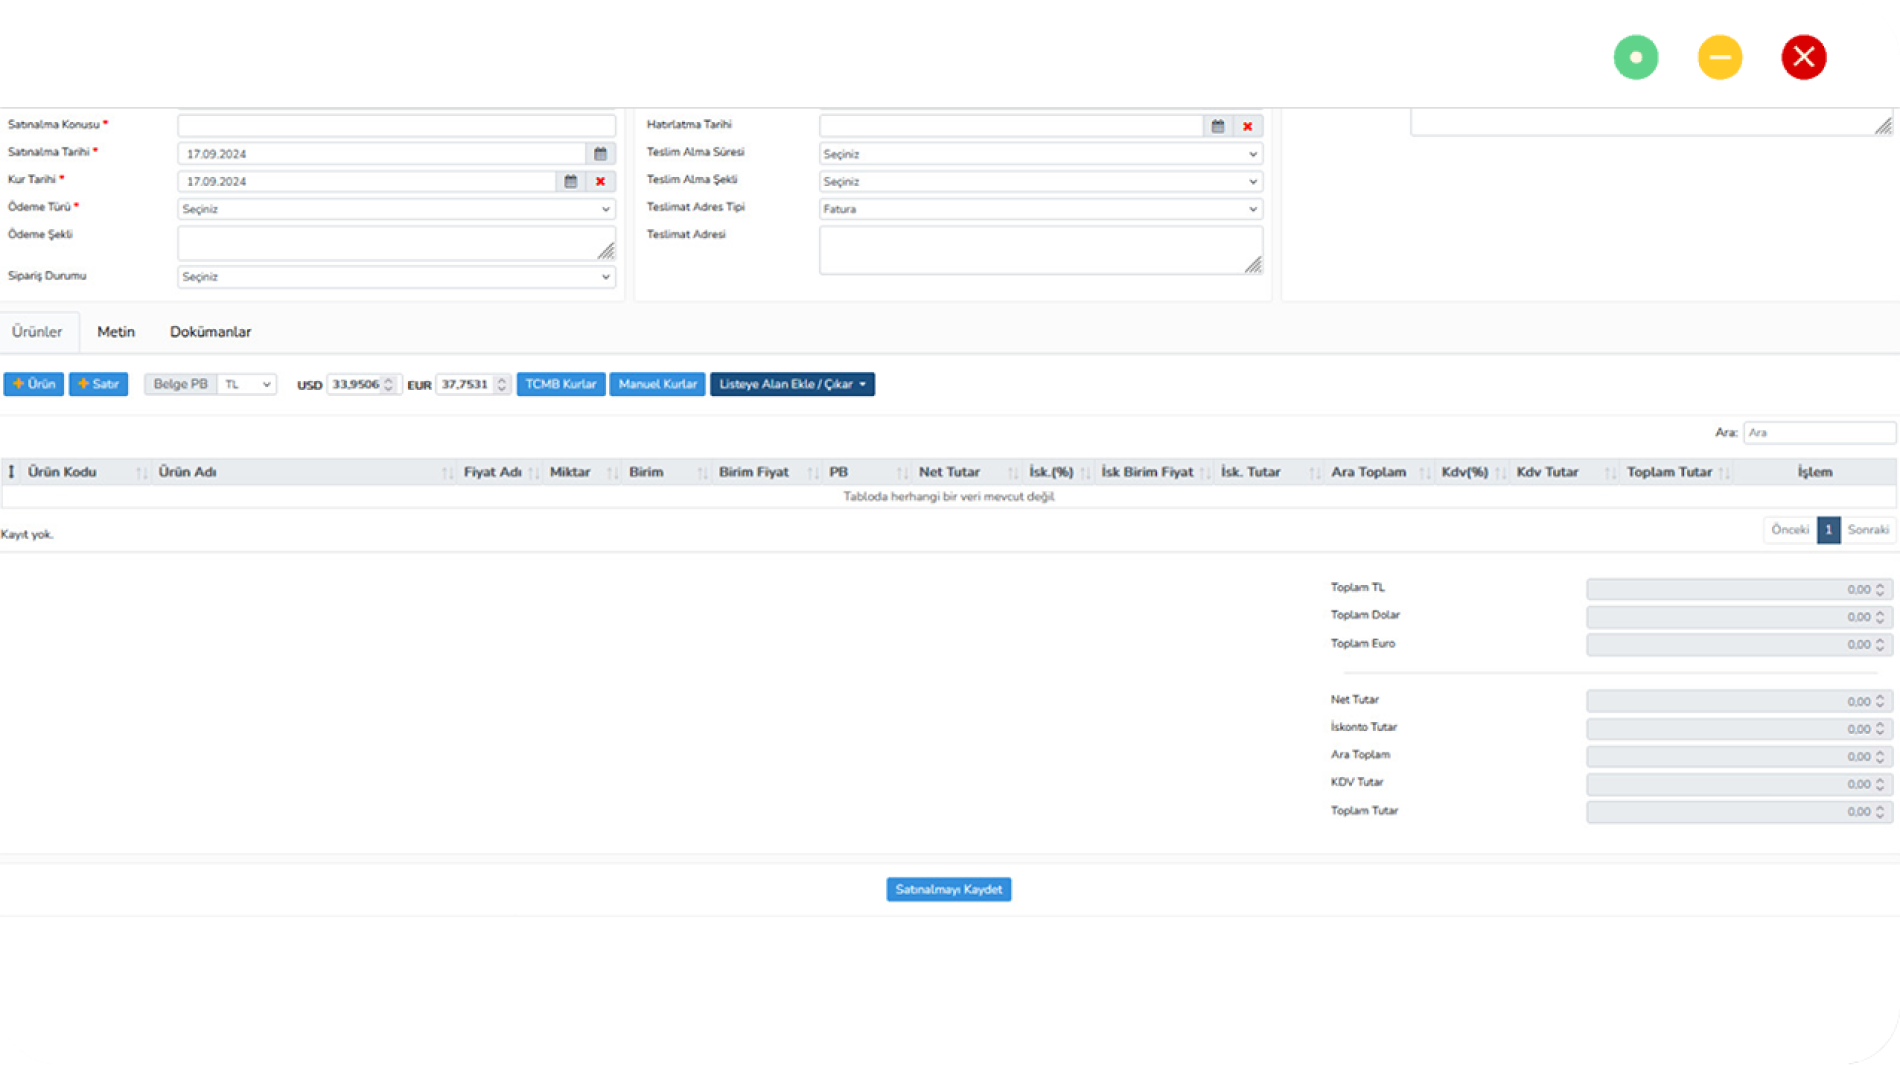Screen dimensions: 1900x1065
Task: Open Listeye Alan Ekle / Çıkar menu
Action: (x=792, y=385)
